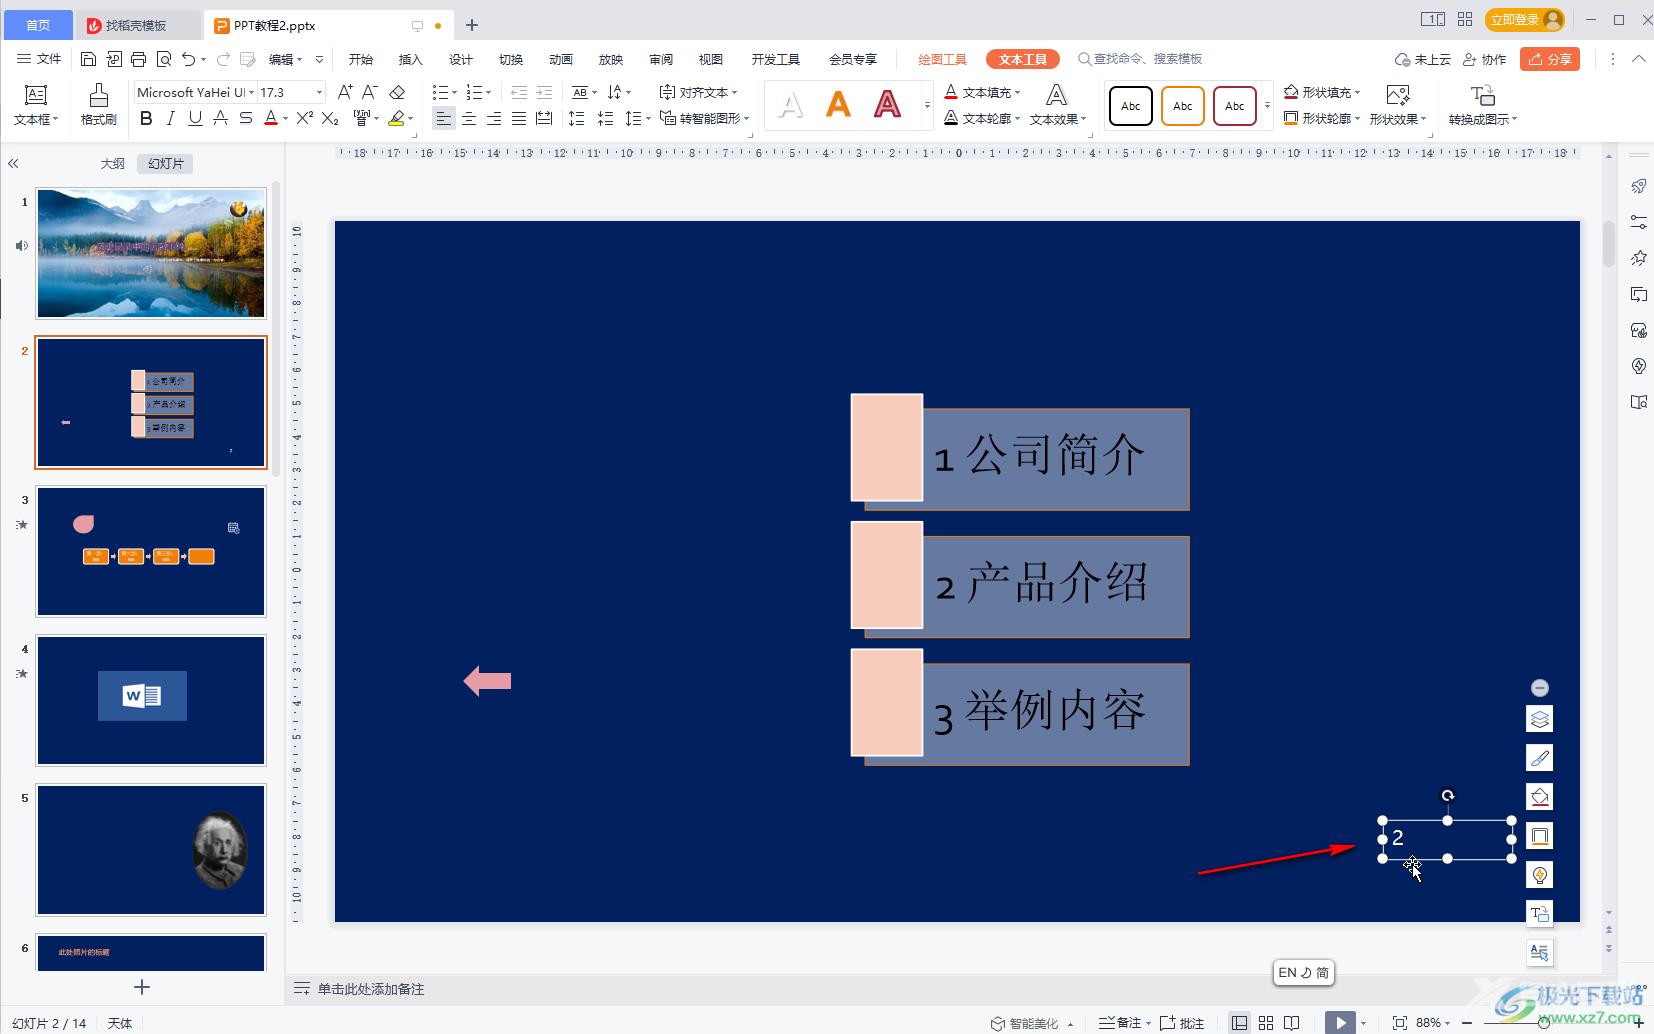The image size is (1654, 1034).
Task: Open the zoom percentage 88% dropdown
Action: tap(1434, 1023)
